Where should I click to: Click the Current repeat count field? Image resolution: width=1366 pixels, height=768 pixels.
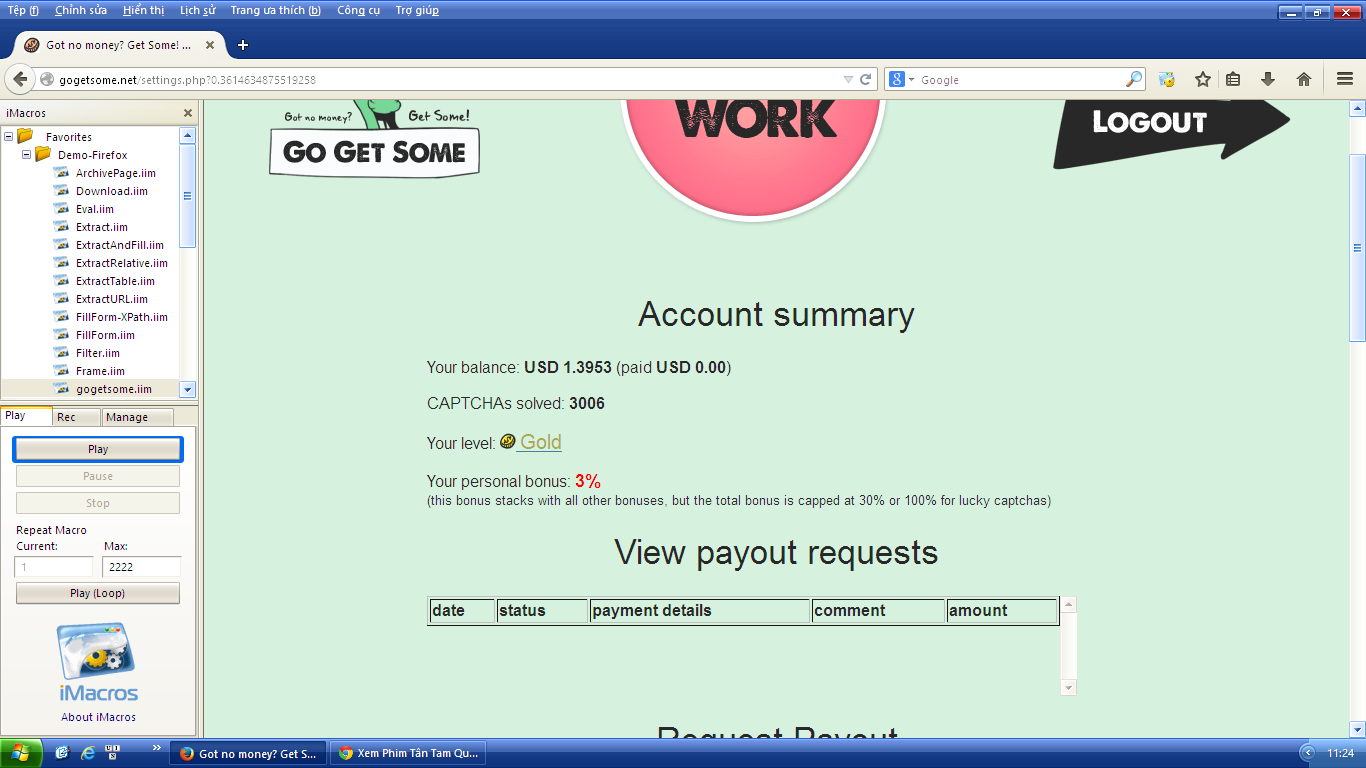54,567
